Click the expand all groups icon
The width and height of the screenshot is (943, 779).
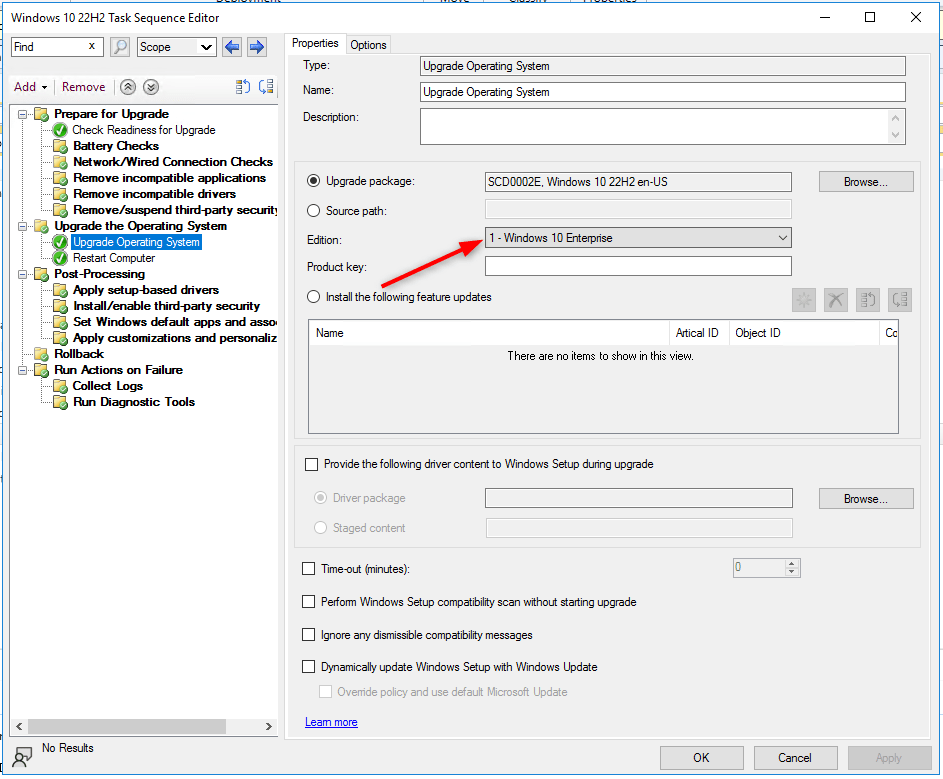(x=264, y=87)
